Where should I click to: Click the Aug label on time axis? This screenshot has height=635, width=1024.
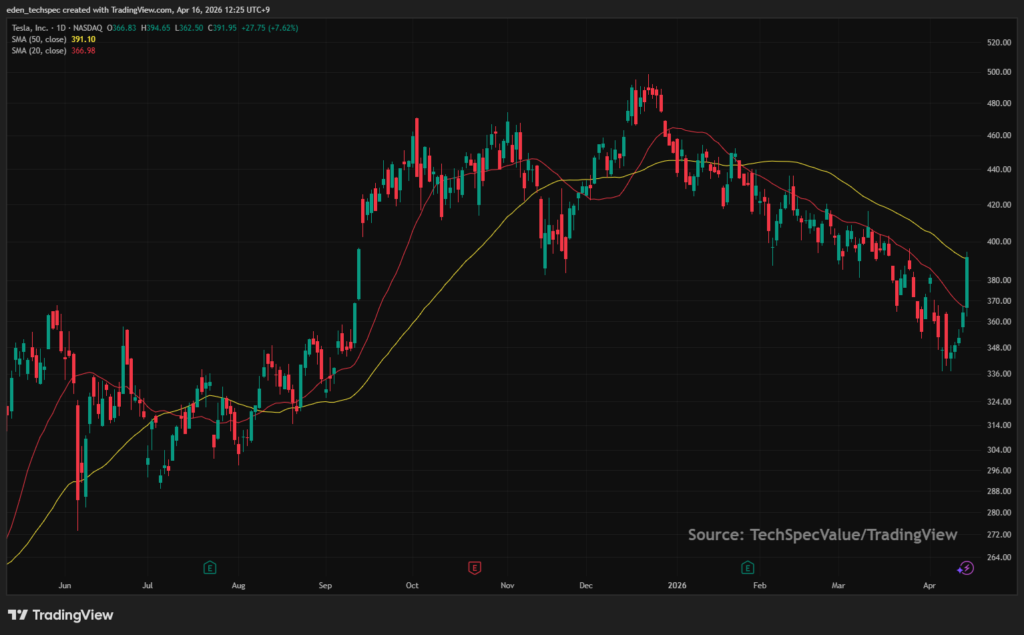point(238,585)
